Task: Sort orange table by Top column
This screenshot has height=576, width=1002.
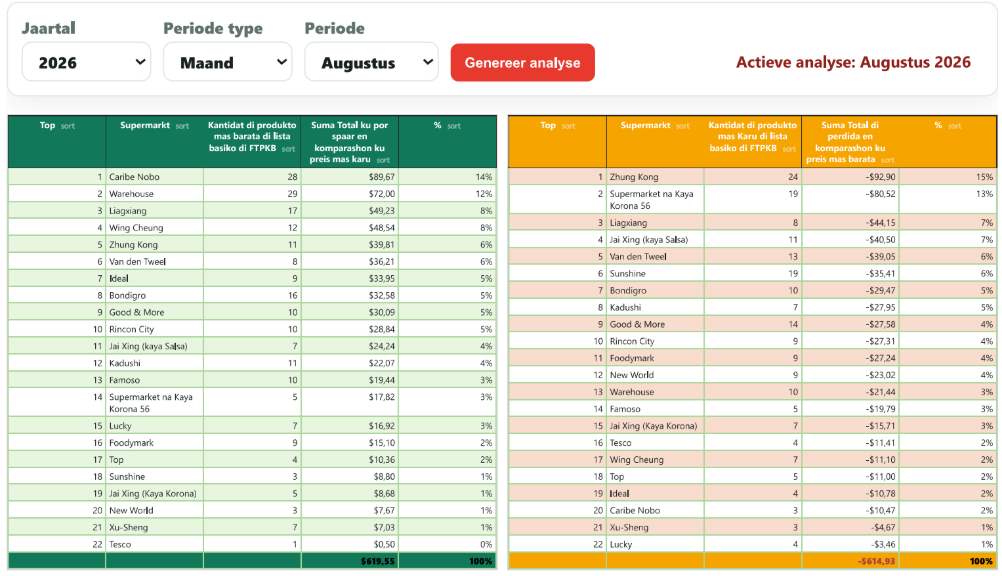Action: click(568, 126)
